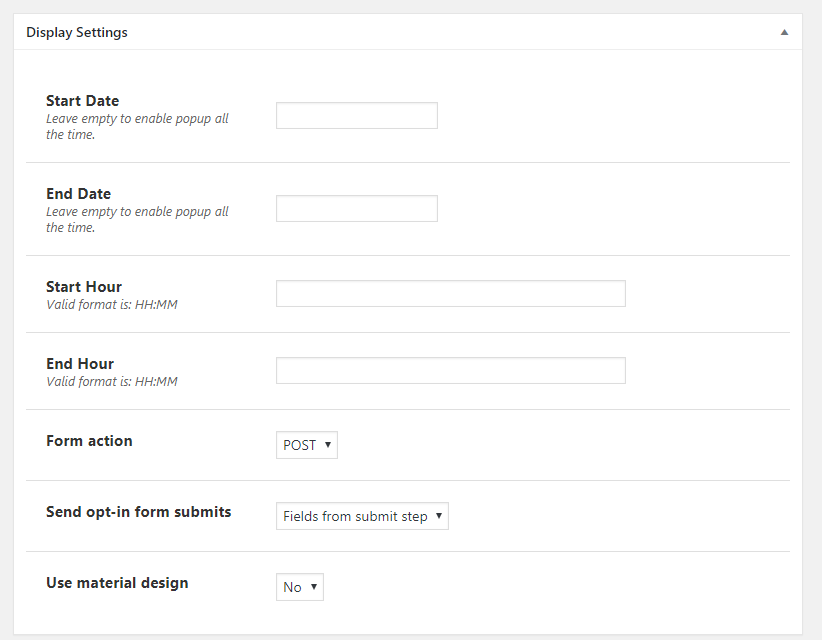This screenshot has height=640, width=822.
Task: Focus the End Date text box
Action: [x=356, y=209]
